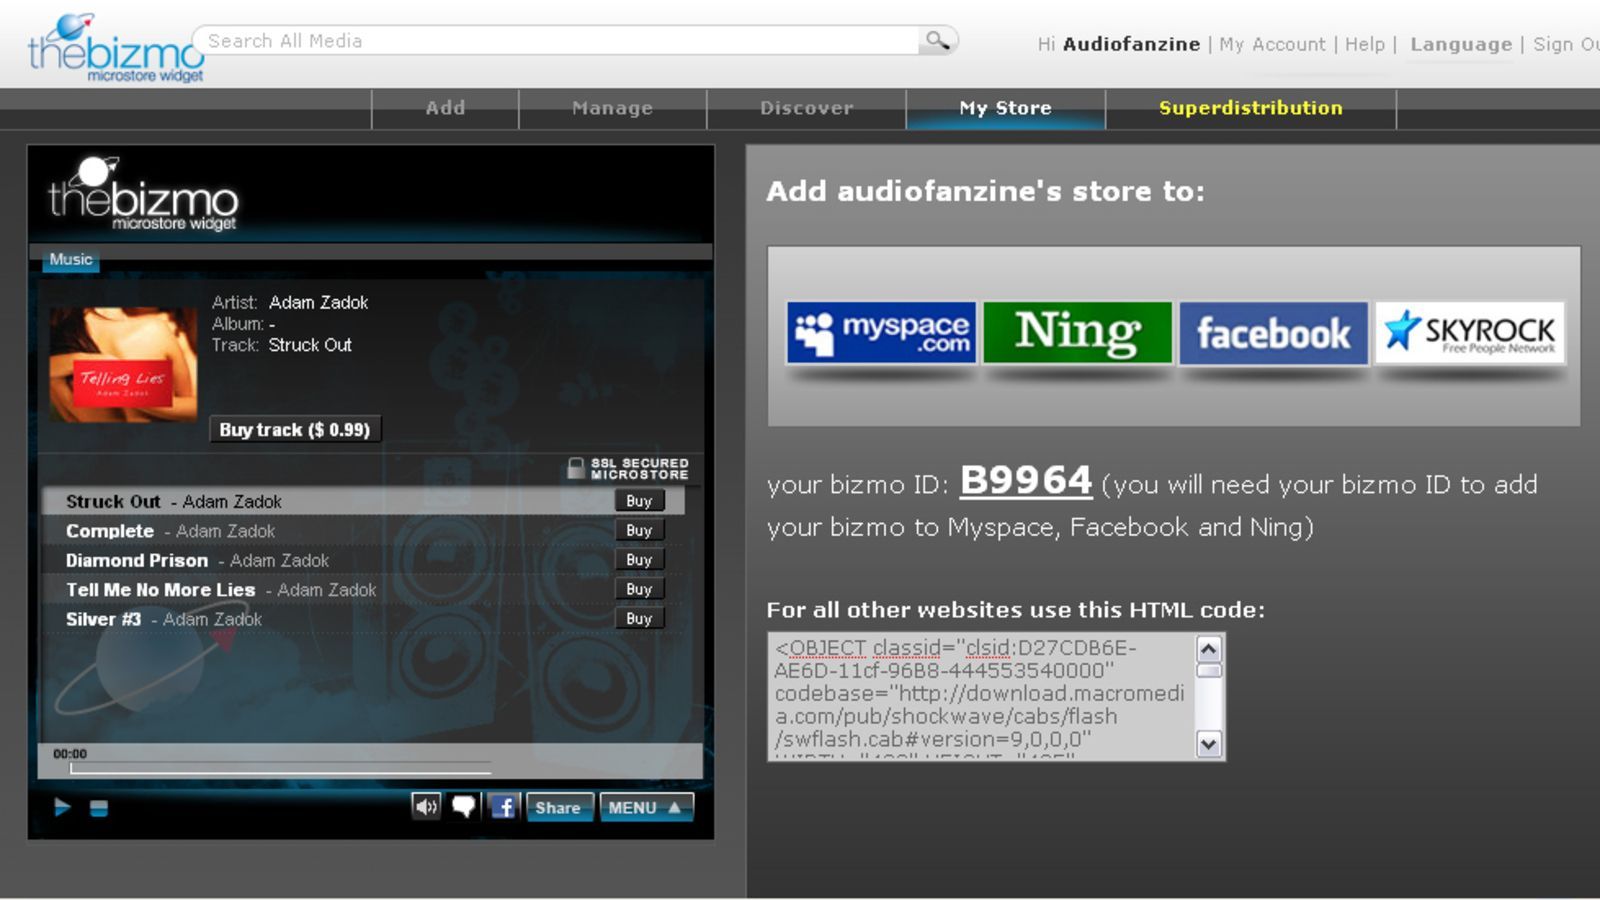This screenshot has height=900, width=1600.
Task: Mute the player with the speaker icon
Action: click(x=426, y=807)
